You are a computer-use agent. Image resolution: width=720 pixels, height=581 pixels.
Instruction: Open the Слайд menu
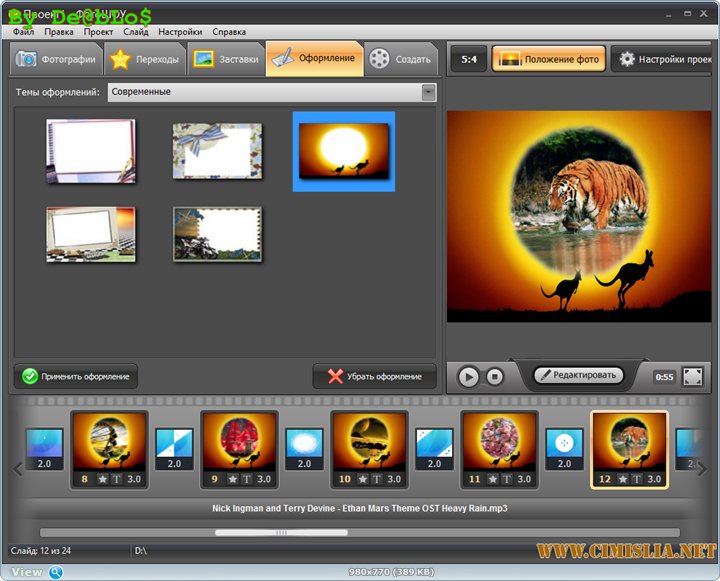coord(136,32)
